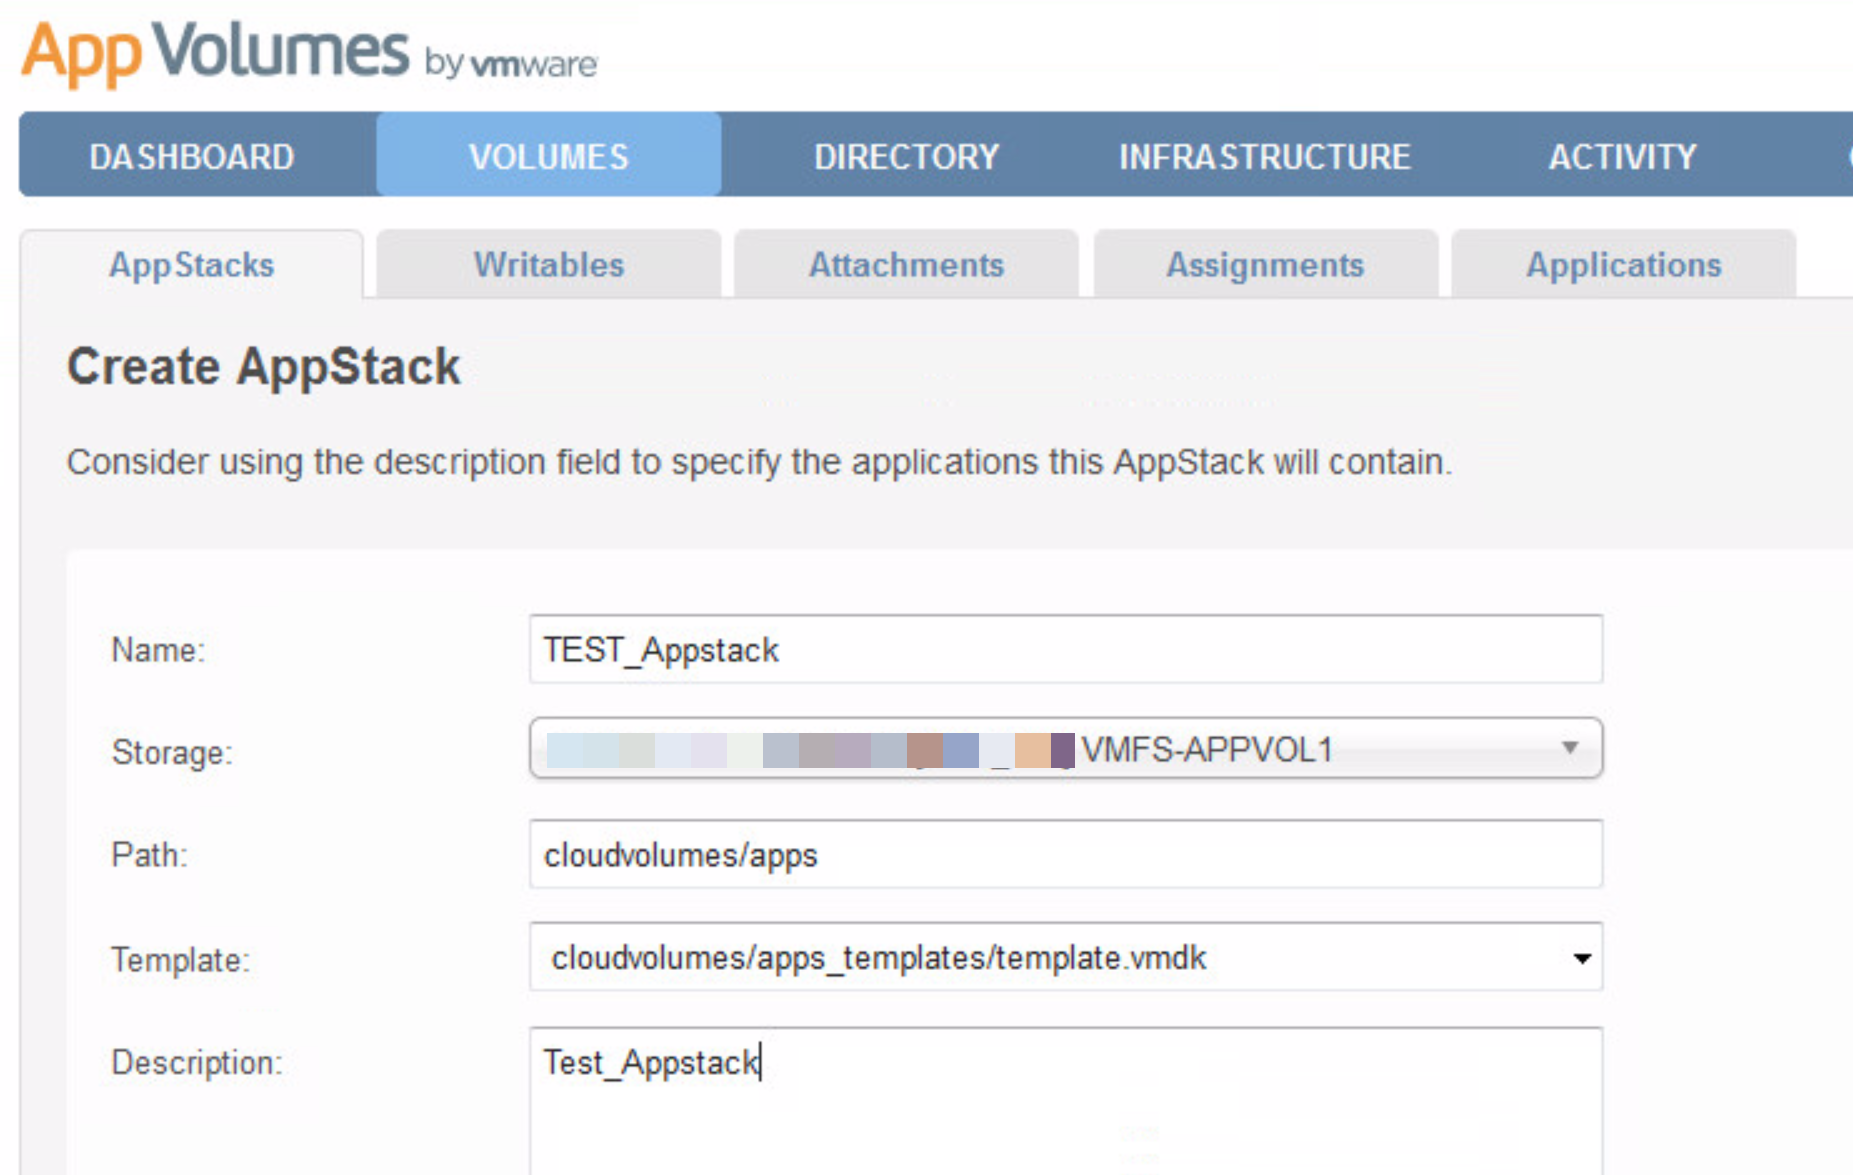Open the Storage dropdown VMFS-APPVOL1
This screenshot has height=1175, width=1853.
coord(1066,748)
